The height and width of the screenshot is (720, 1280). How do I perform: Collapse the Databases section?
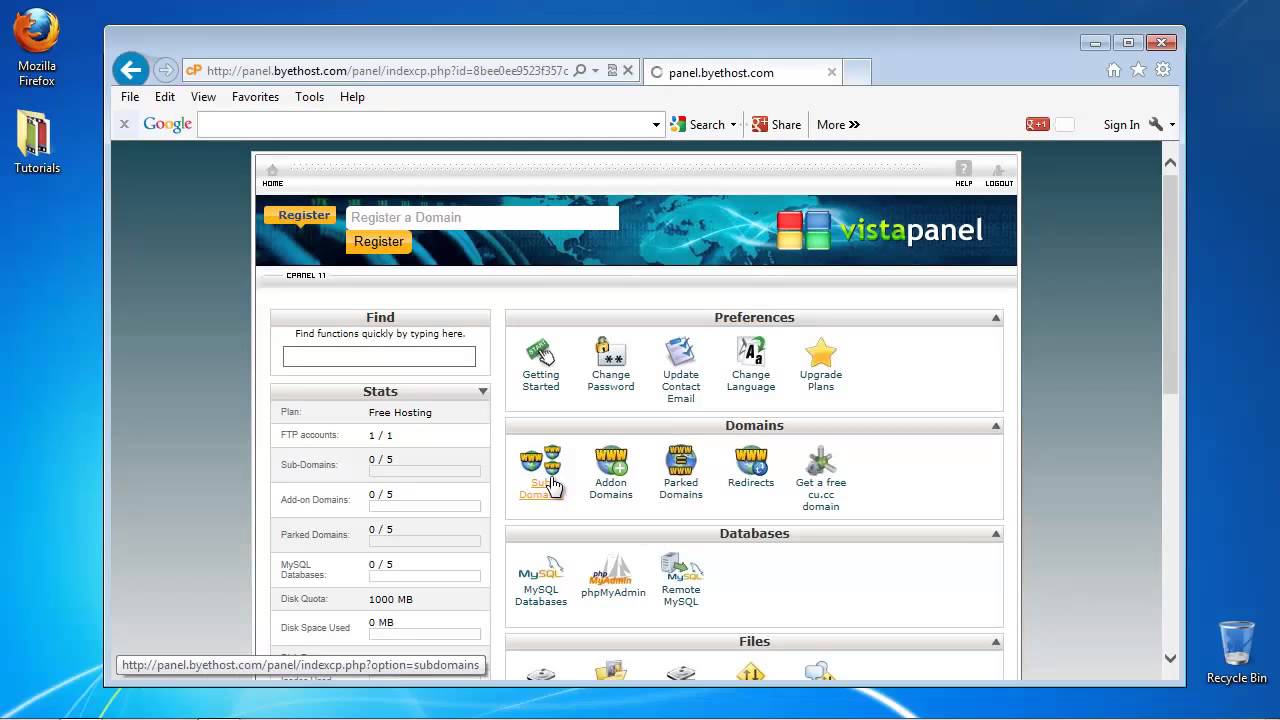pyautogui.click(x=996, y=534)
